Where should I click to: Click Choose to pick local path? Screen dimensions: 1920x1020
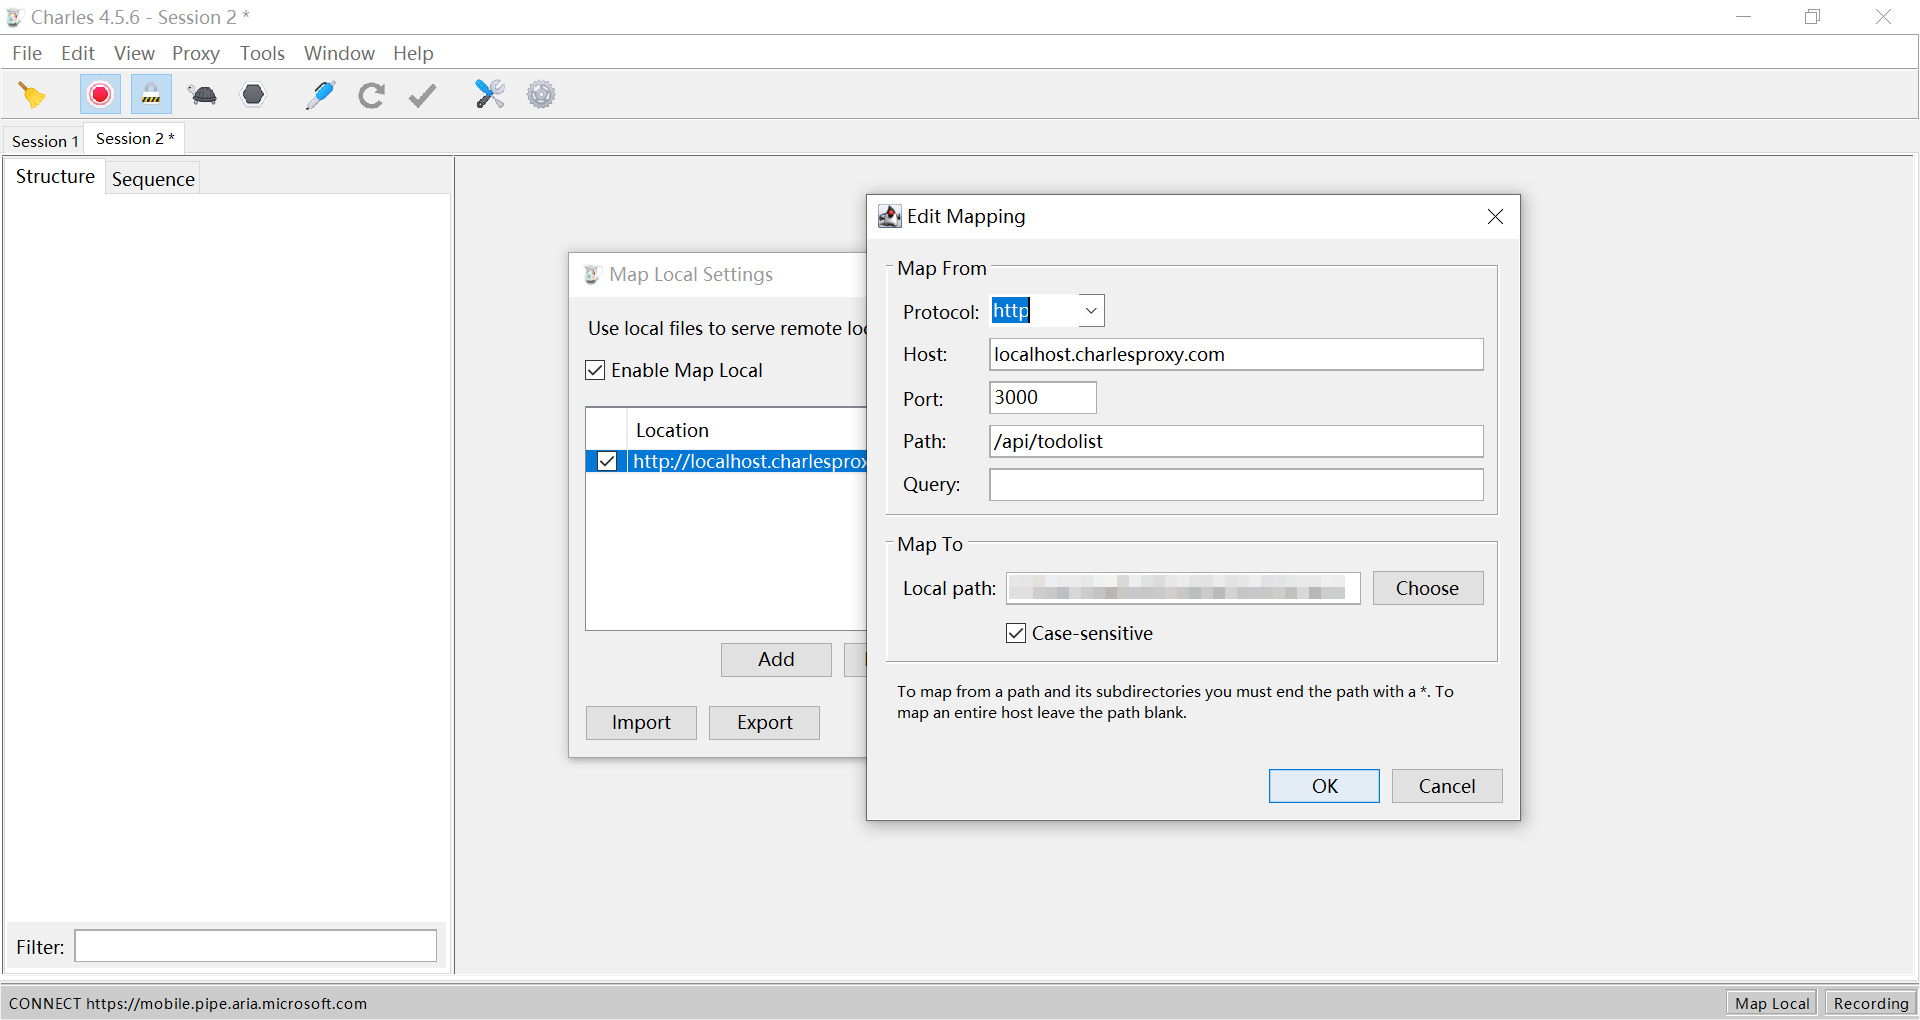[1427, 588]
